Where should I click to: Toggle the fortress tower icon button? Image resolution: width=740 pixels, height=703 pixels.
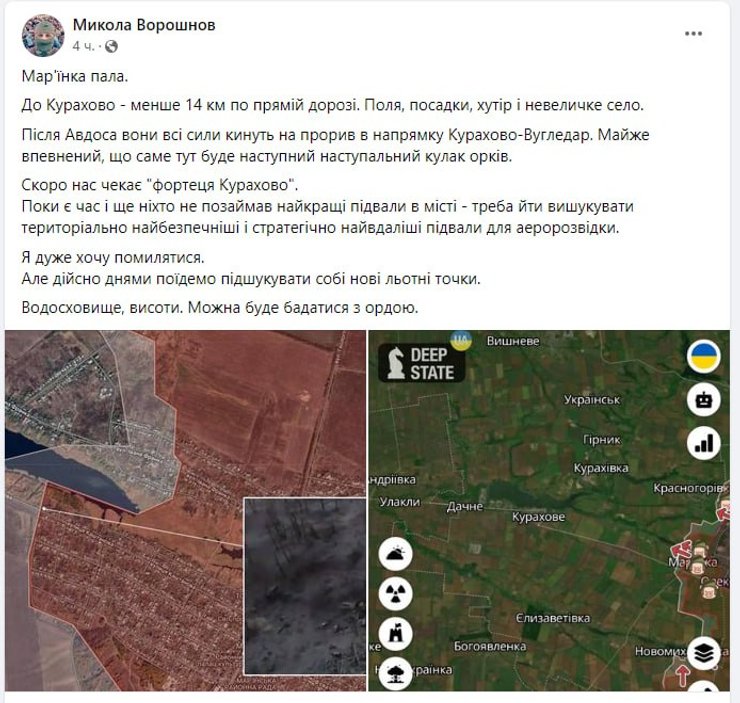point(395,634)
